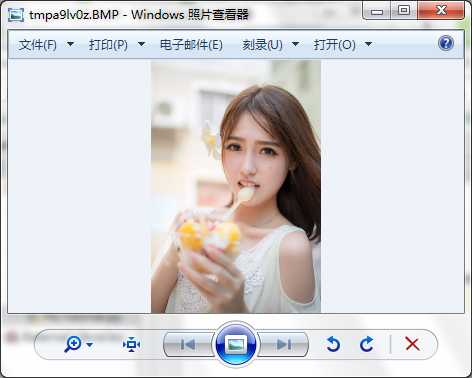Click the photo viewer title bar icon
Viewport: 472px width, 378px height.
click(x=16, y=15)
